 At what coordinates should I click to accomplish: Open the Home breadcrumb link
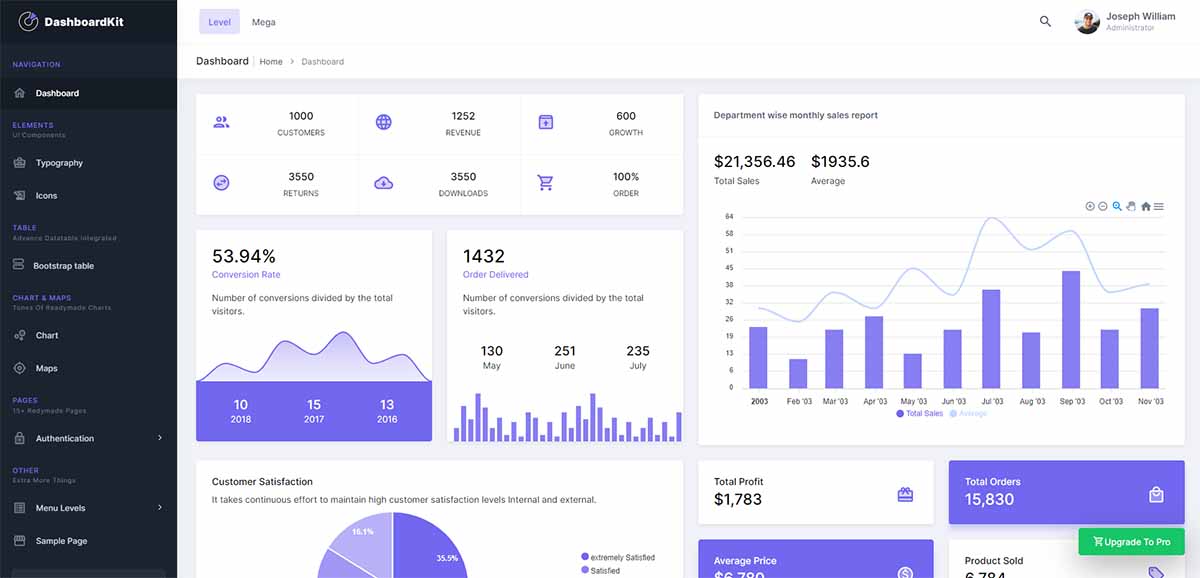point(270,61)
